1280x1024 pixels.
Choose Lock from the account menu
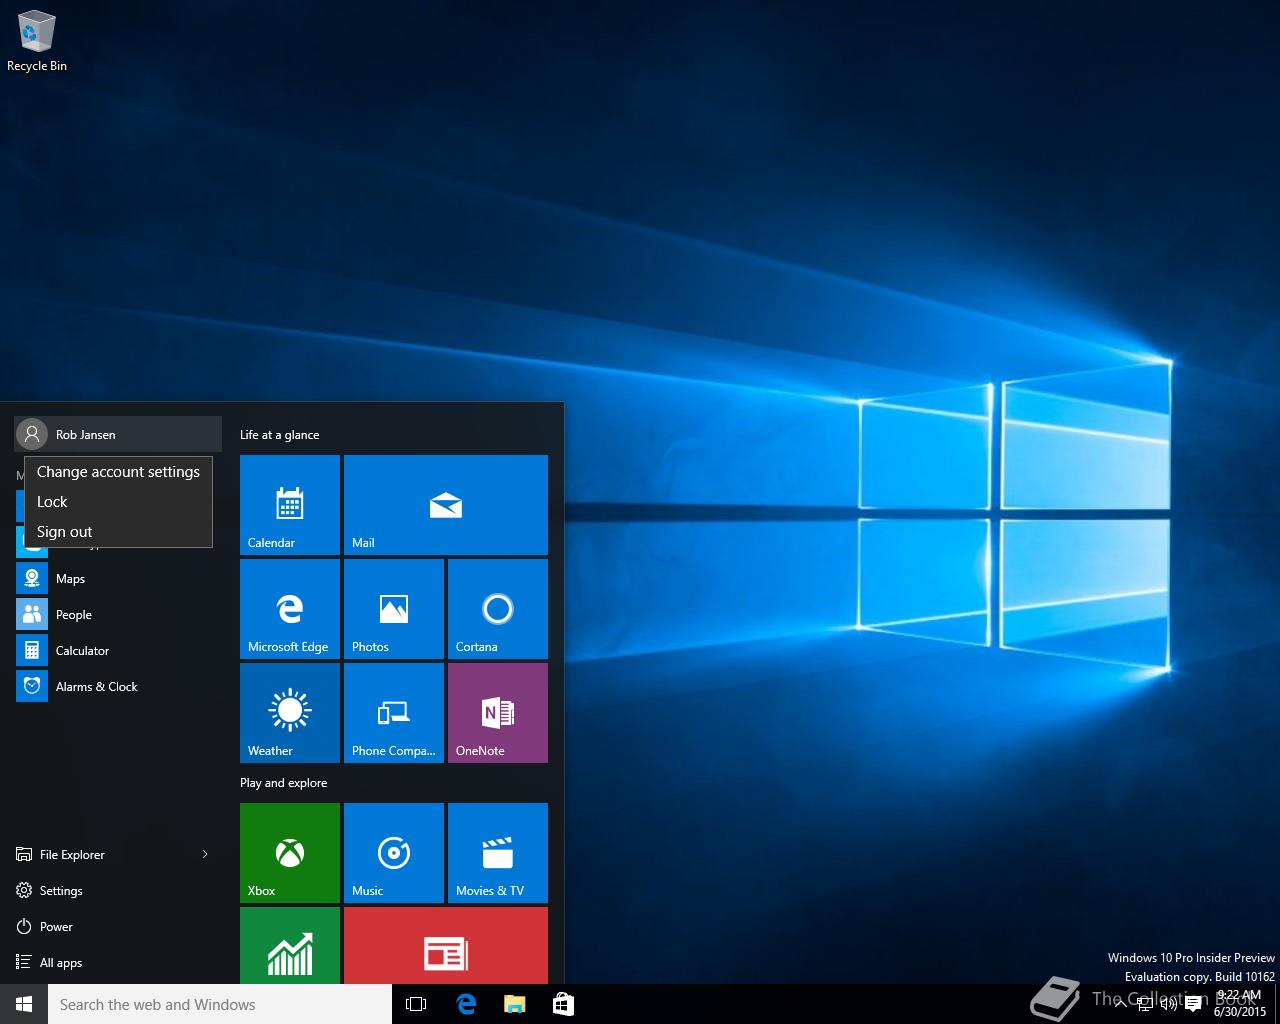(x=118, y=502)
